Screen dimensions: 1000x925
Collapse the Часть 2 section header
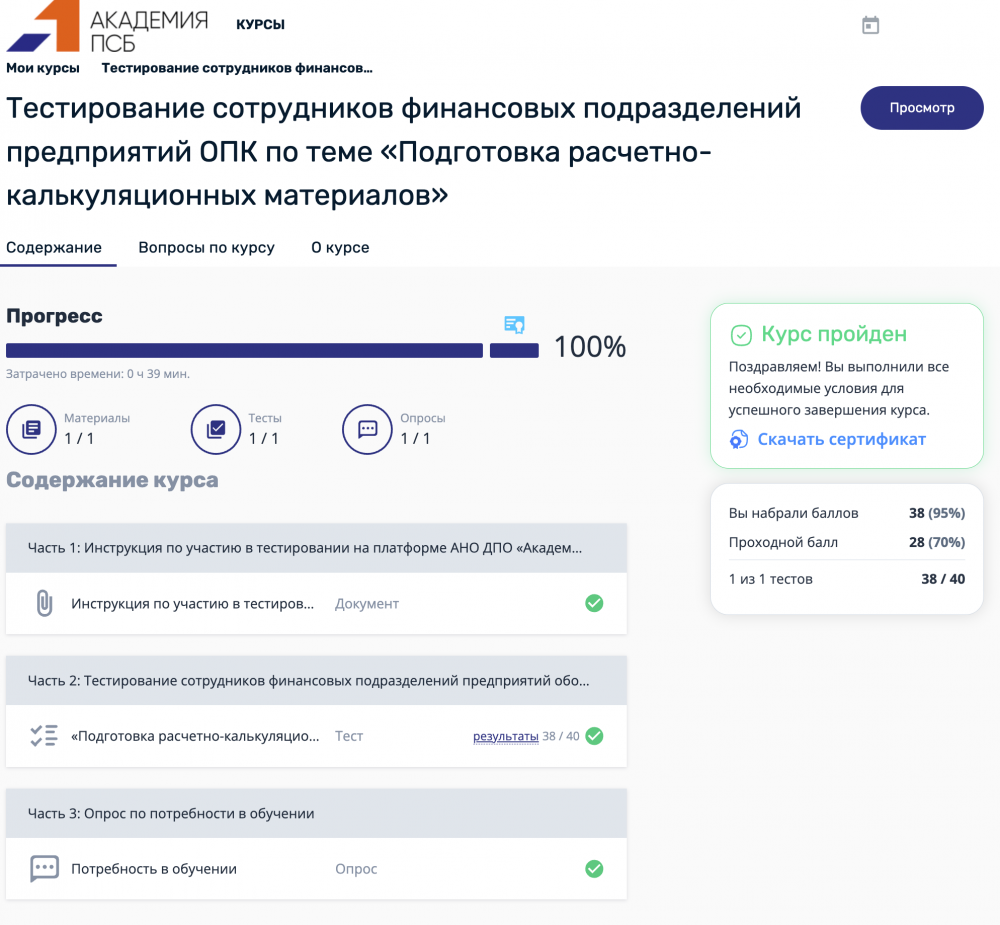click(316, 681)
